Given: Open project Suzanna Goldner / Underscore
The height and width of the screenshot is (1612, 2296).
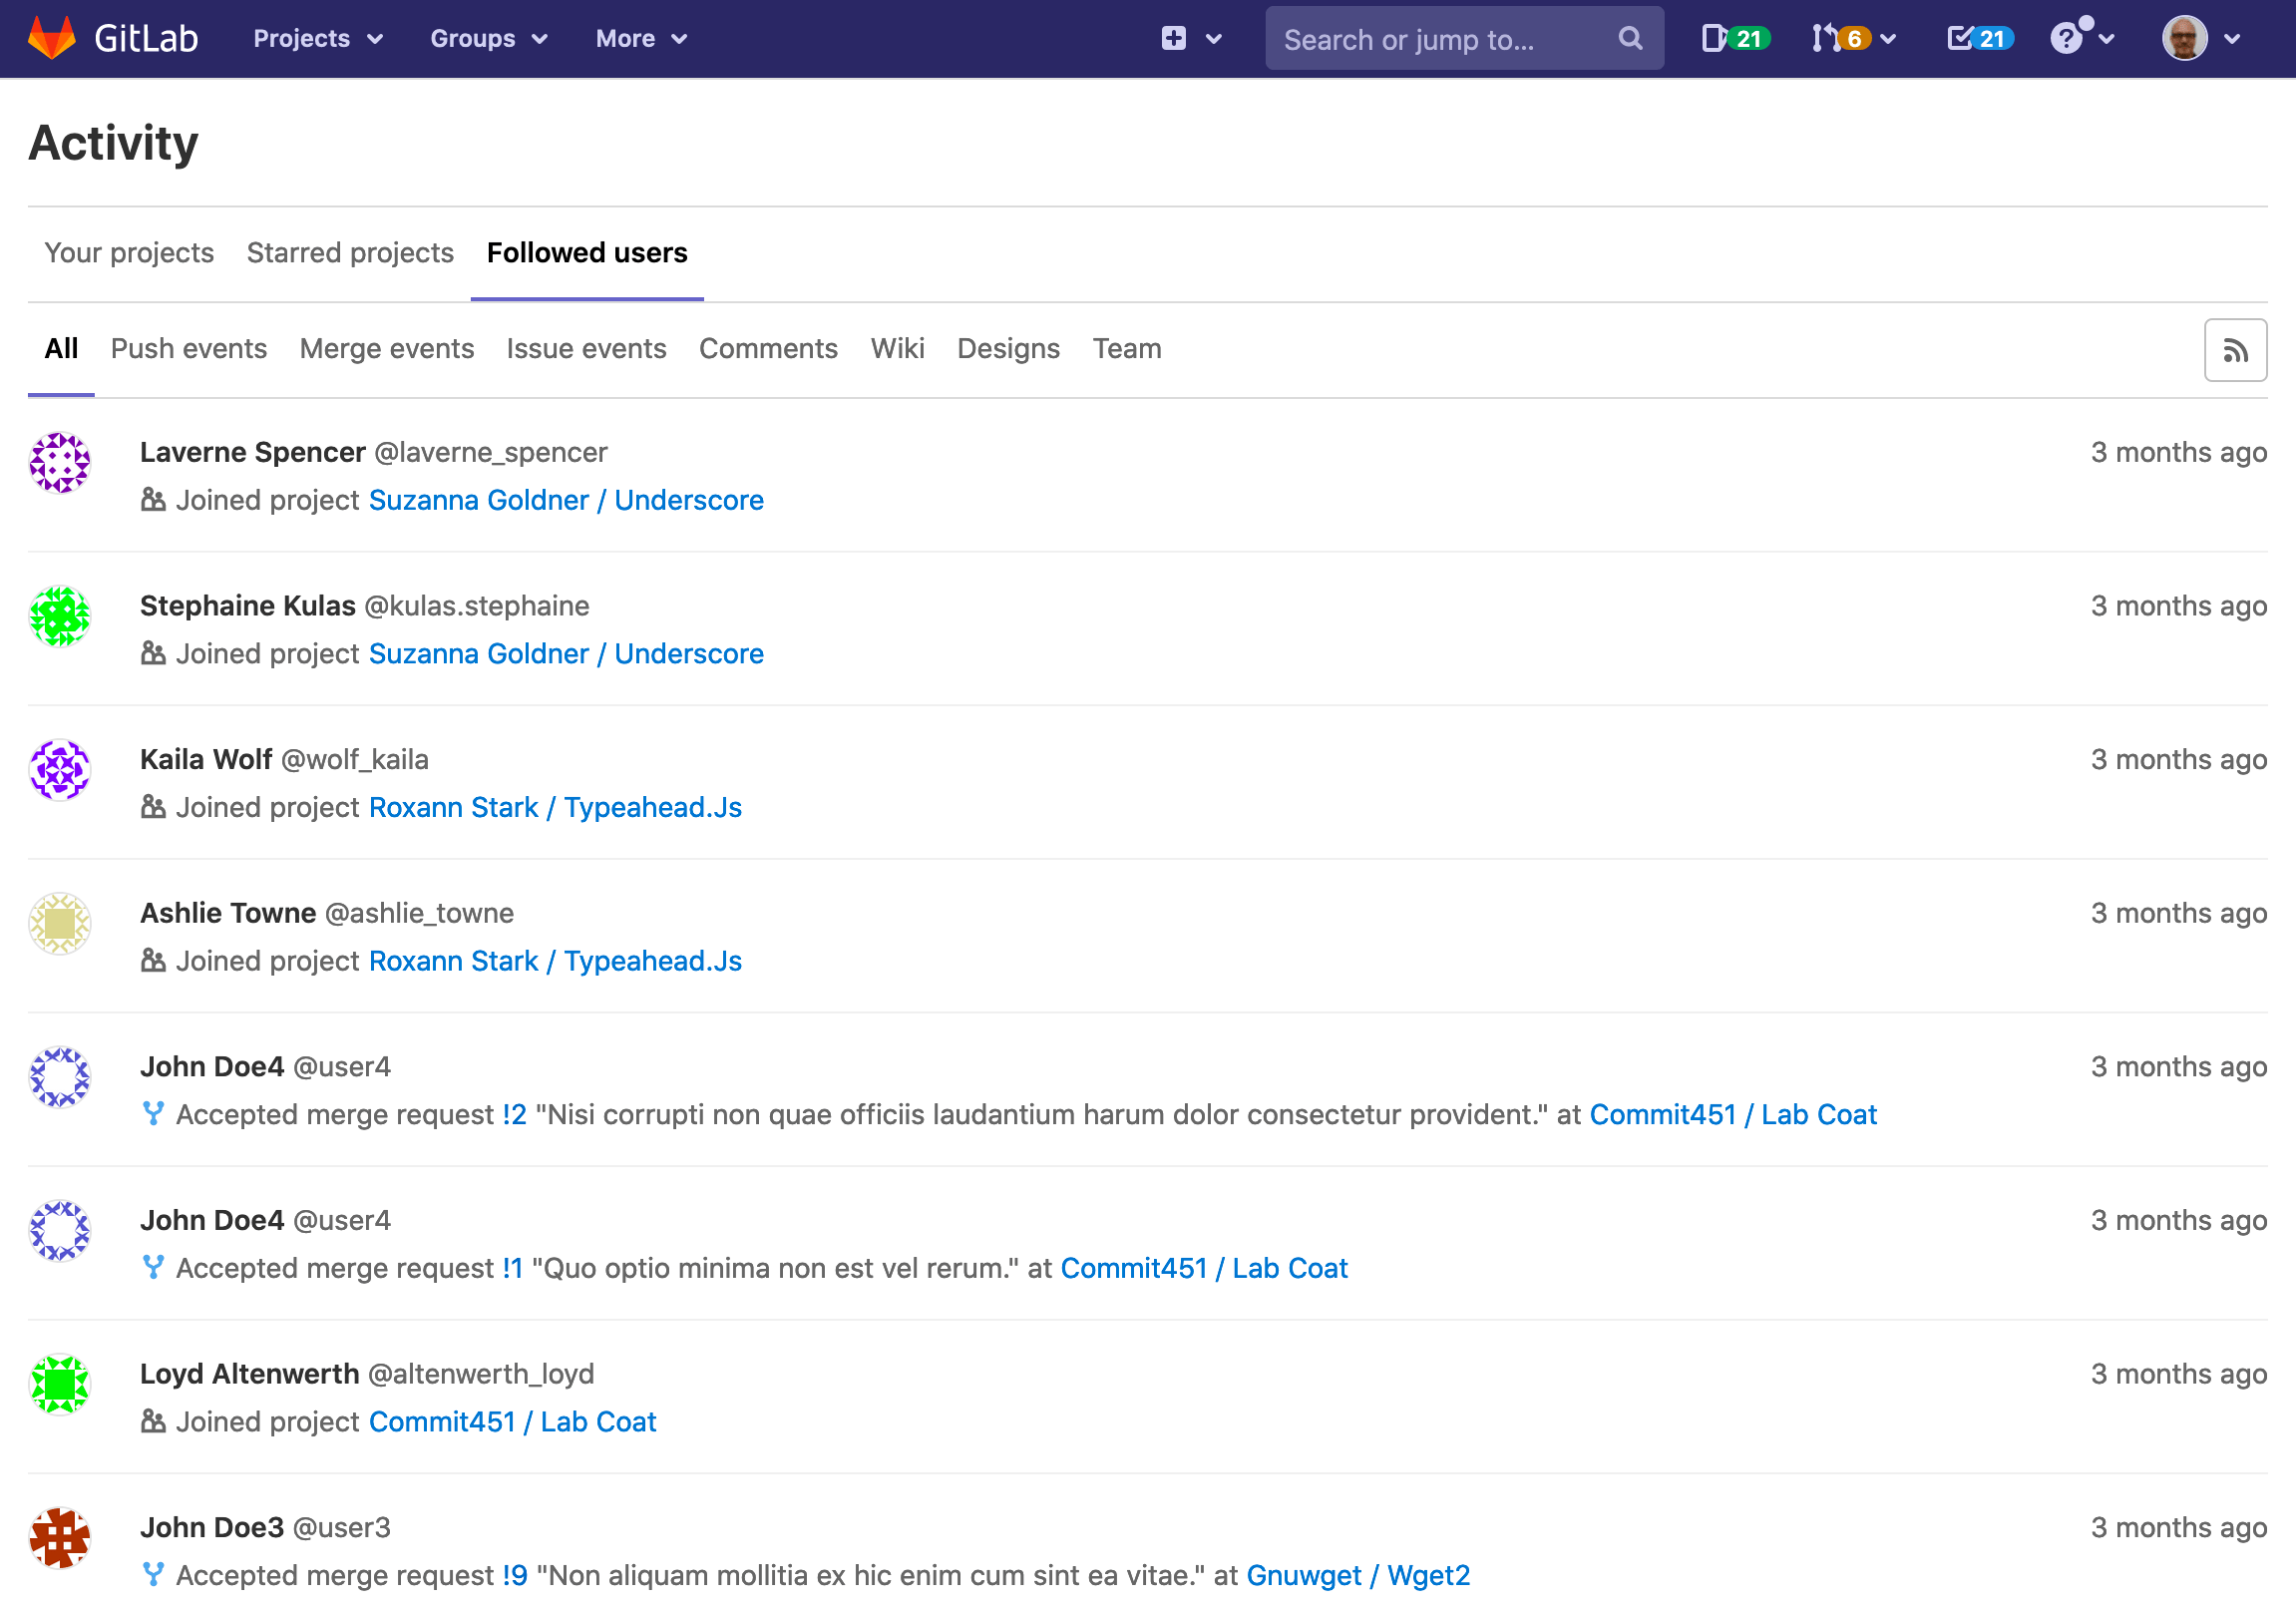Looking at the screenshot, I should pyautogui.click(x=566, y=499).
